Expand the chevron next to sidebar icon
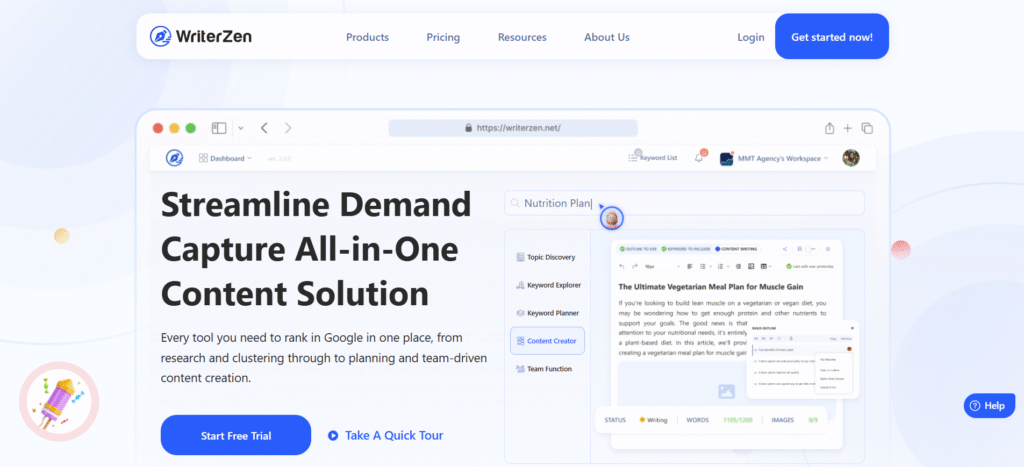Screen dimensions: 1024x467 click(241, 128)
